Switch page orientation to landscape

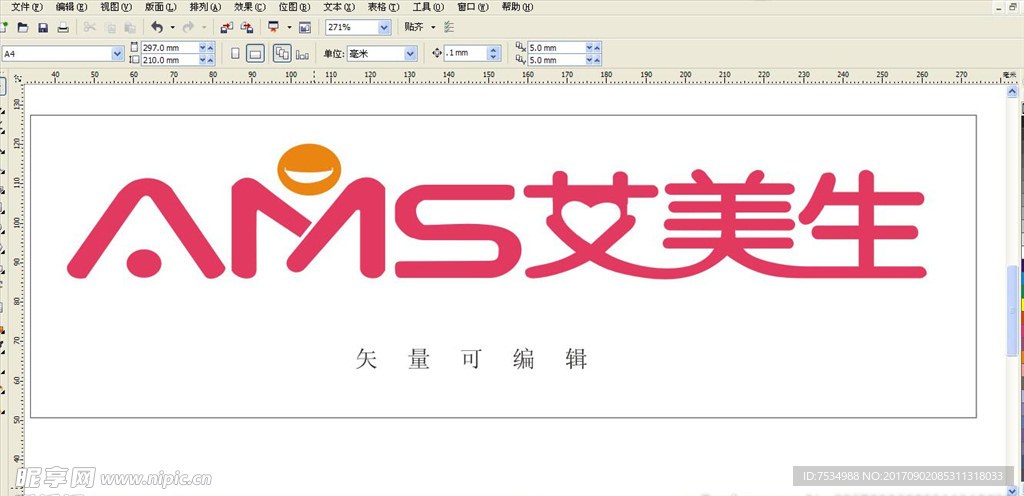(x=255, y=53)
